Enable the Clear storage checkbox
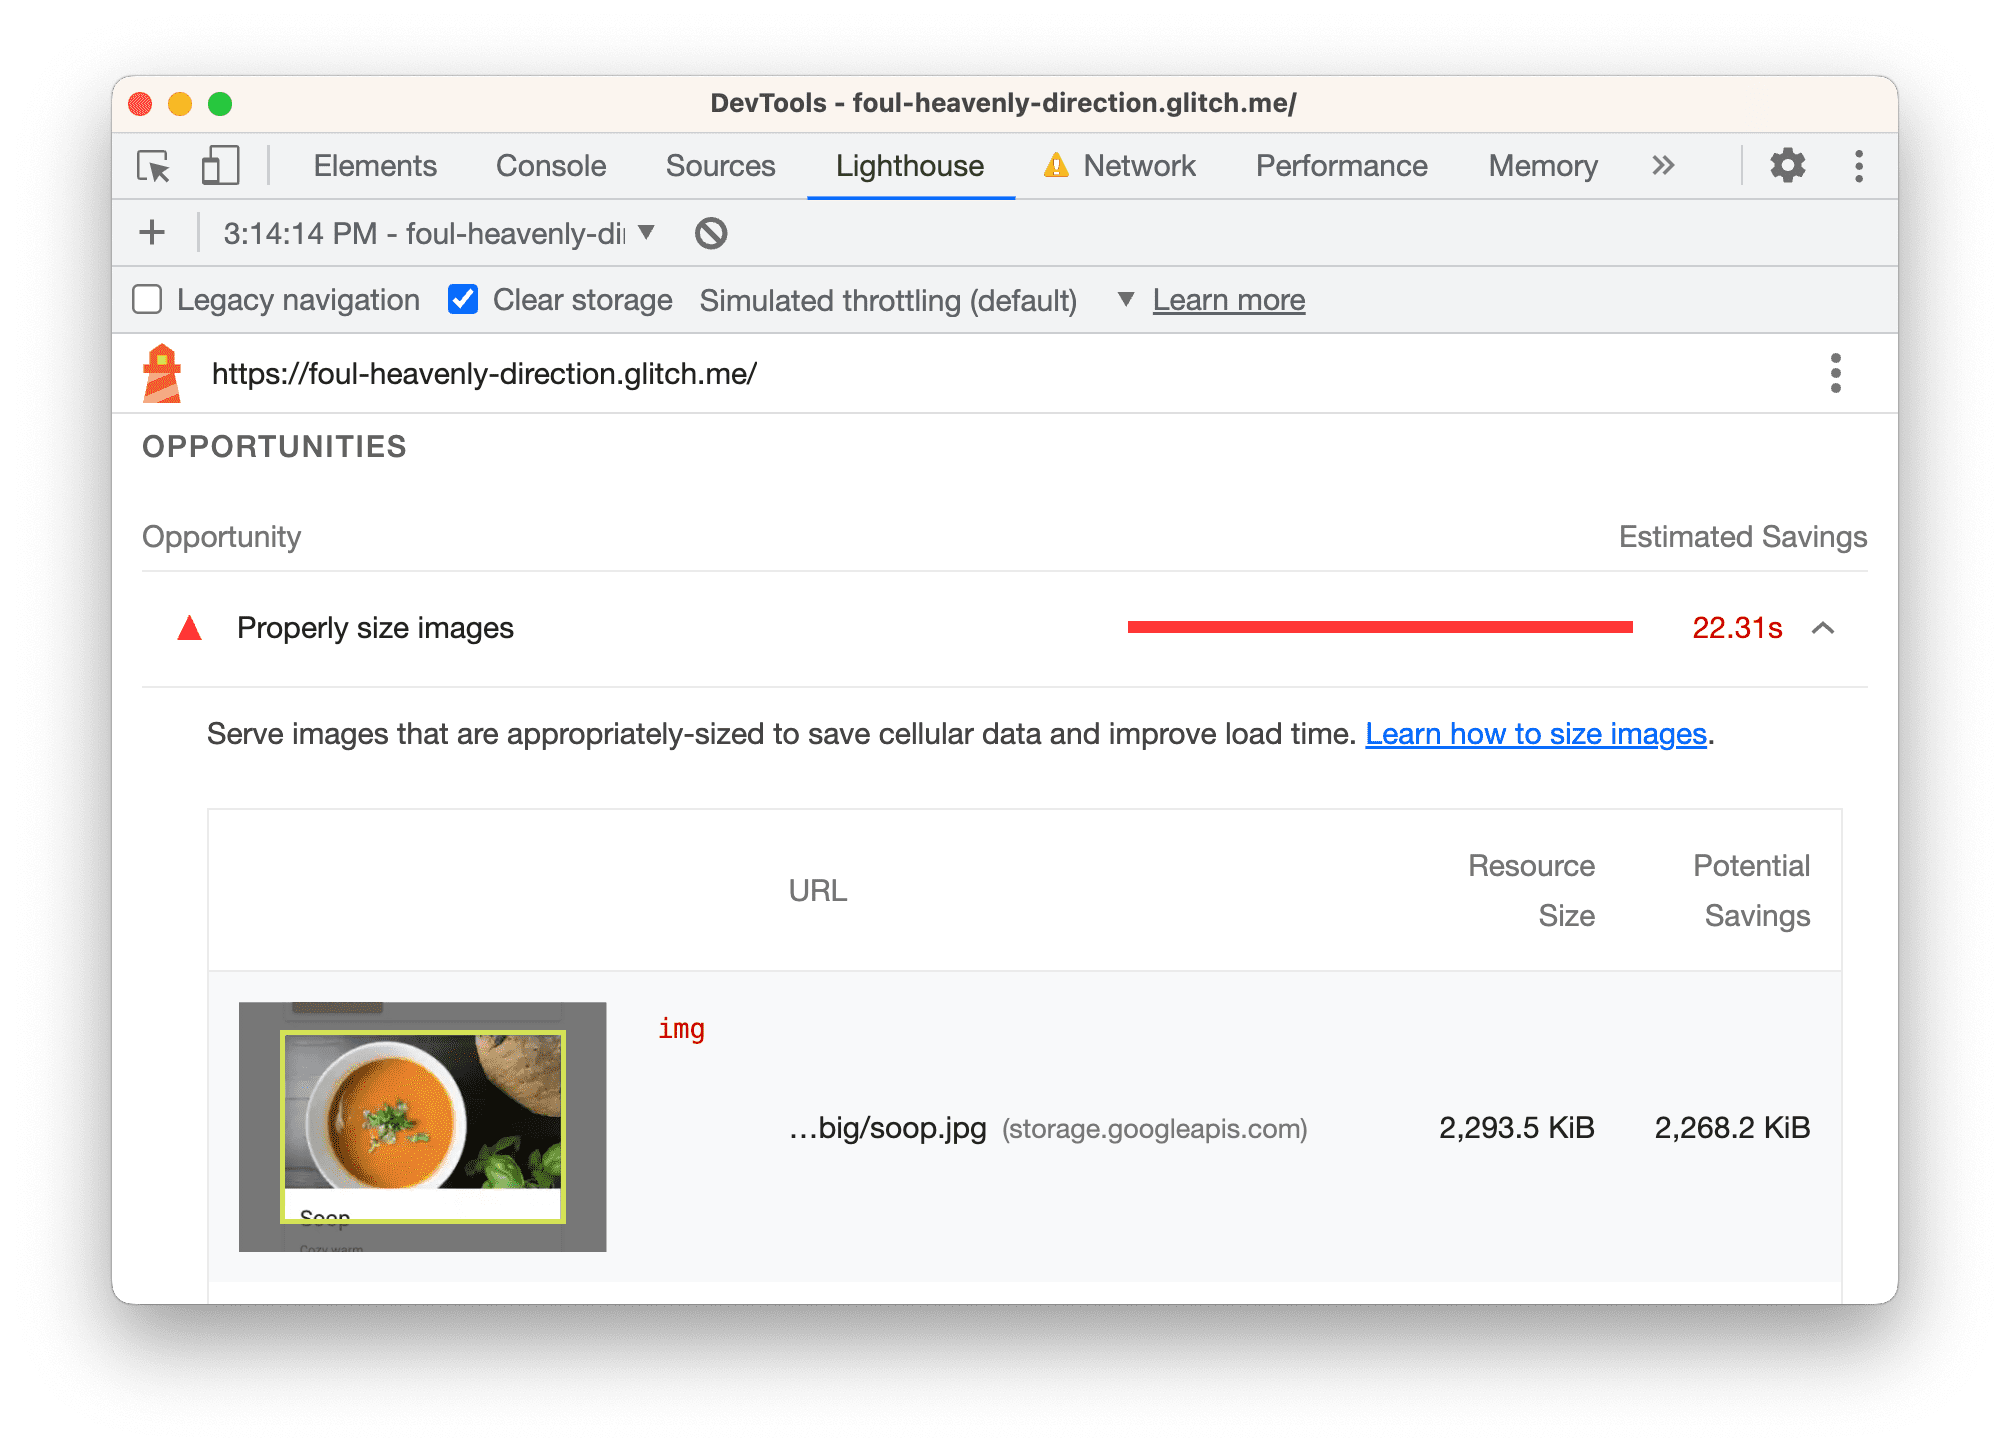This screenshot has height=1452, width=2010. (463, 300)
